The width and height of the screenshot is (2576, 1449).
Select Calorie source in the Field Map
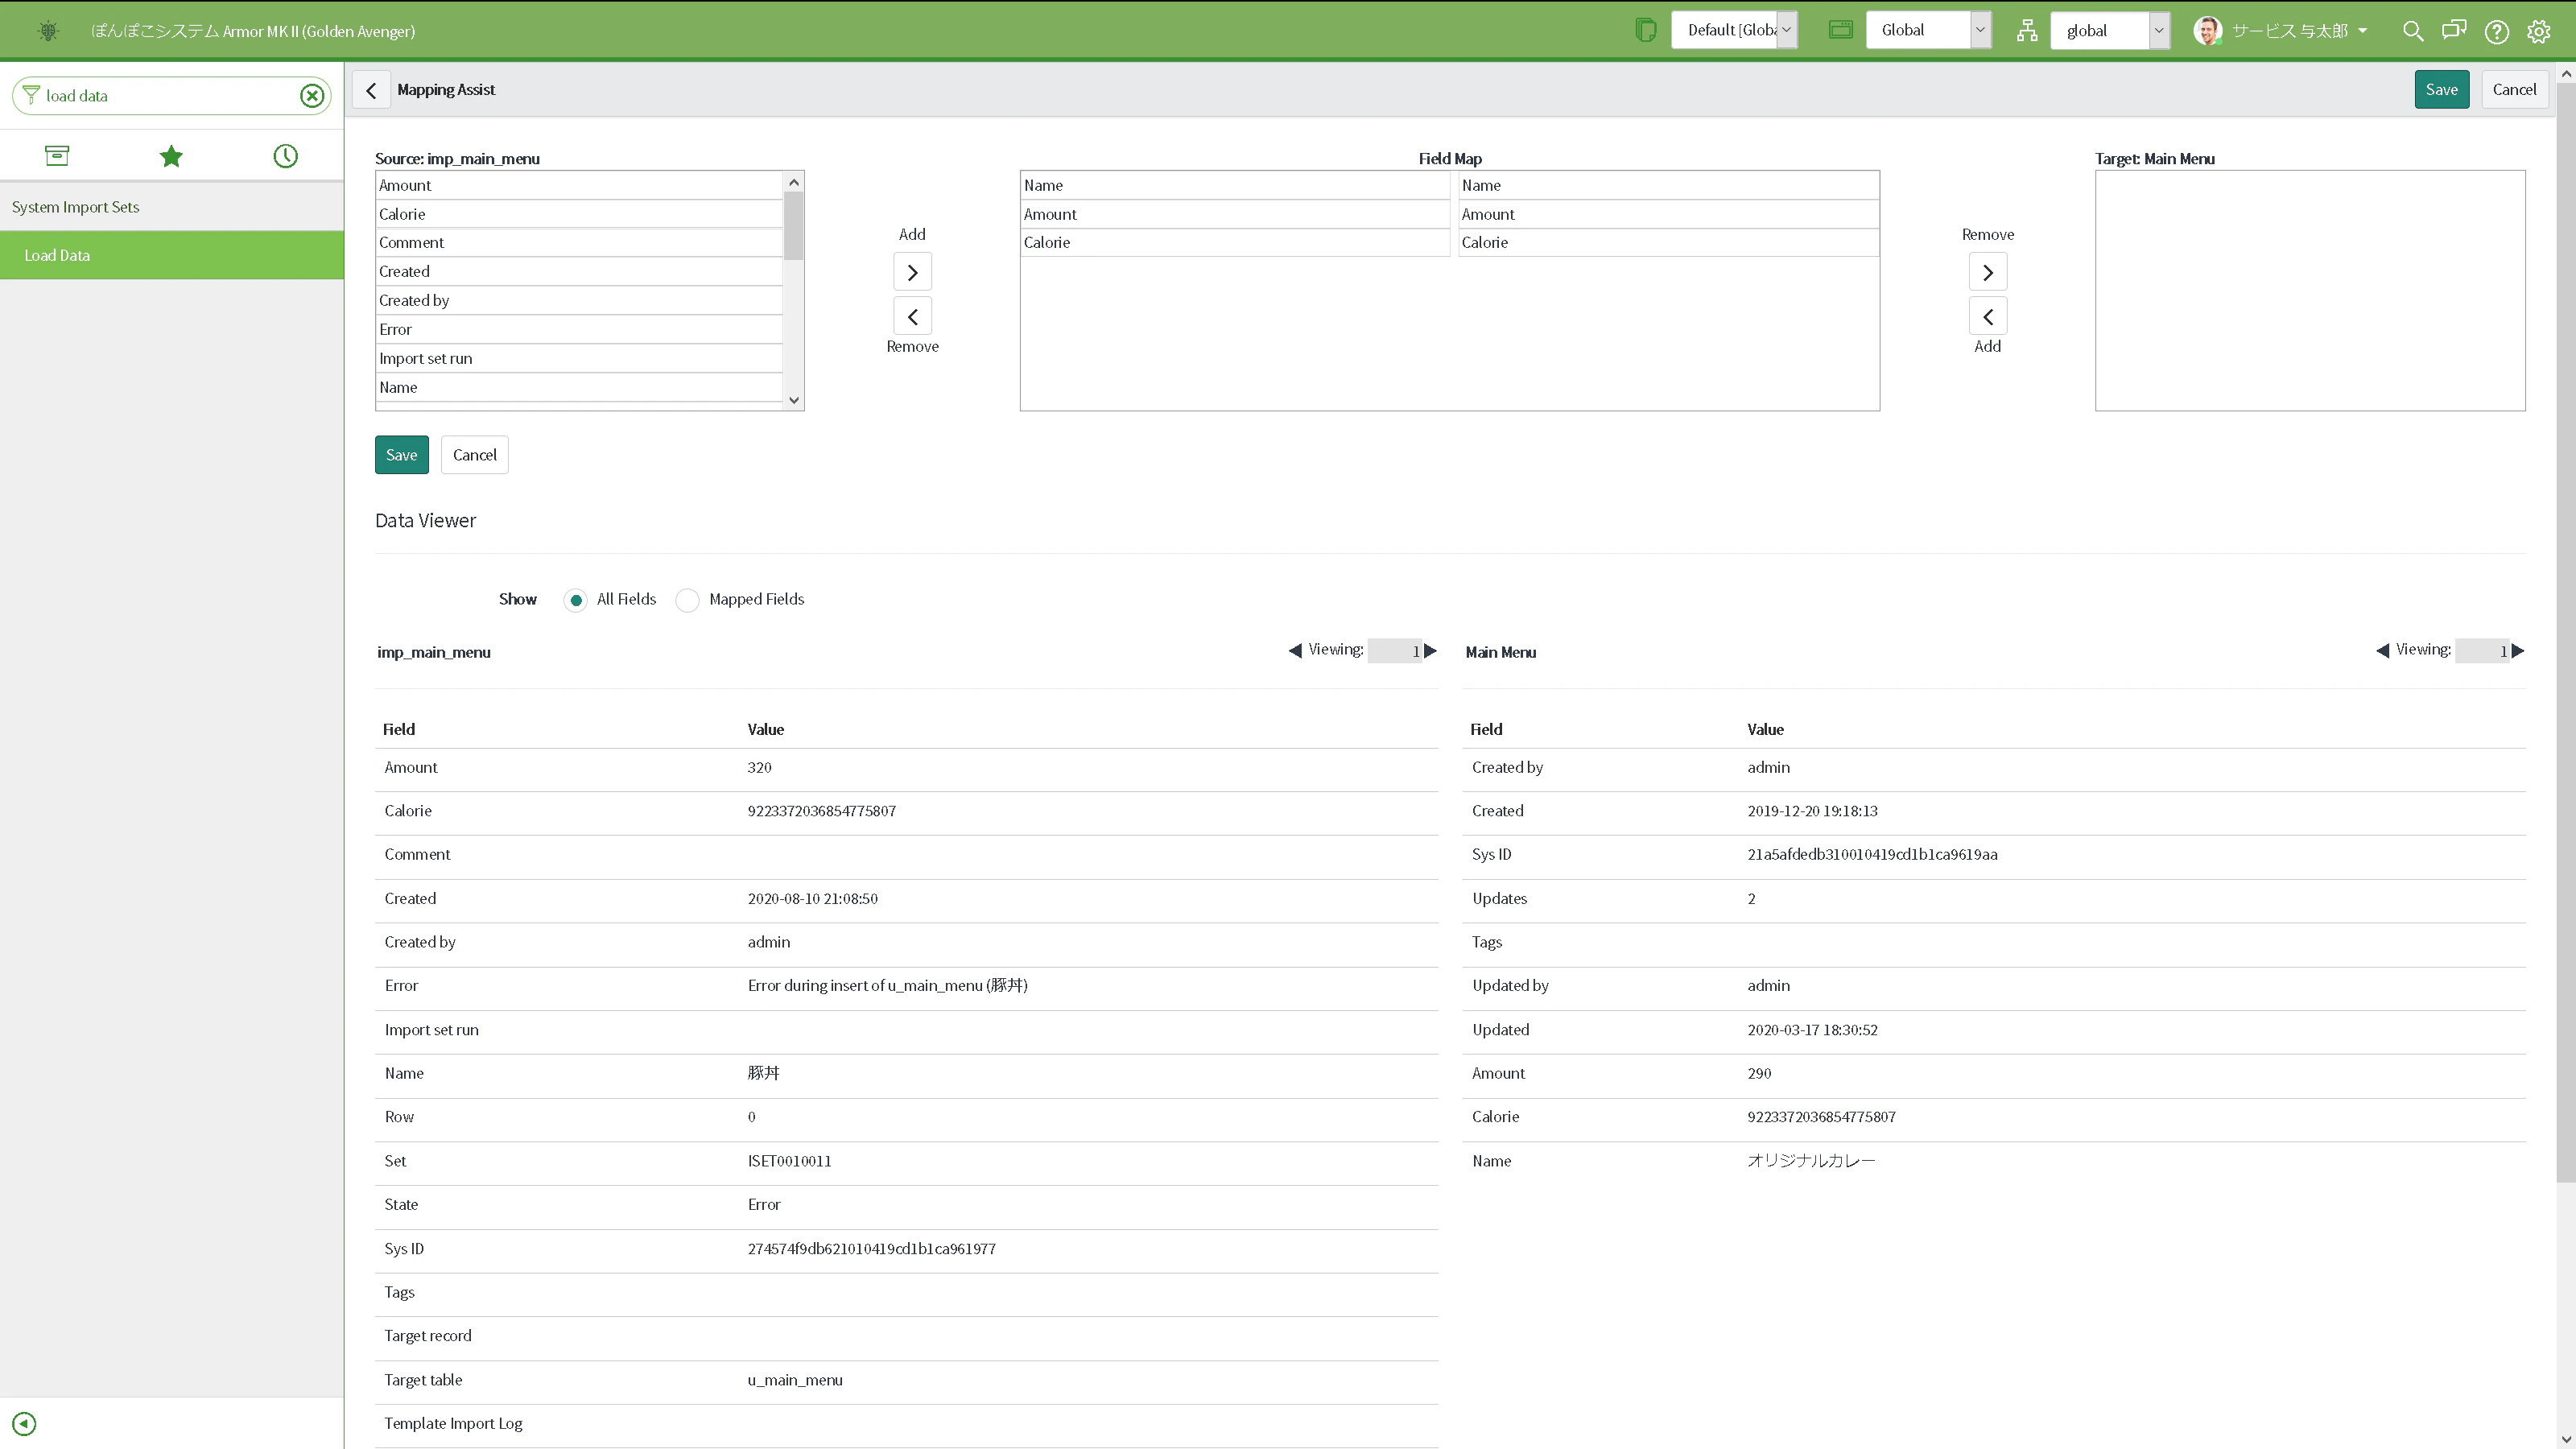pyautogui.click(x=1234, y=243)
